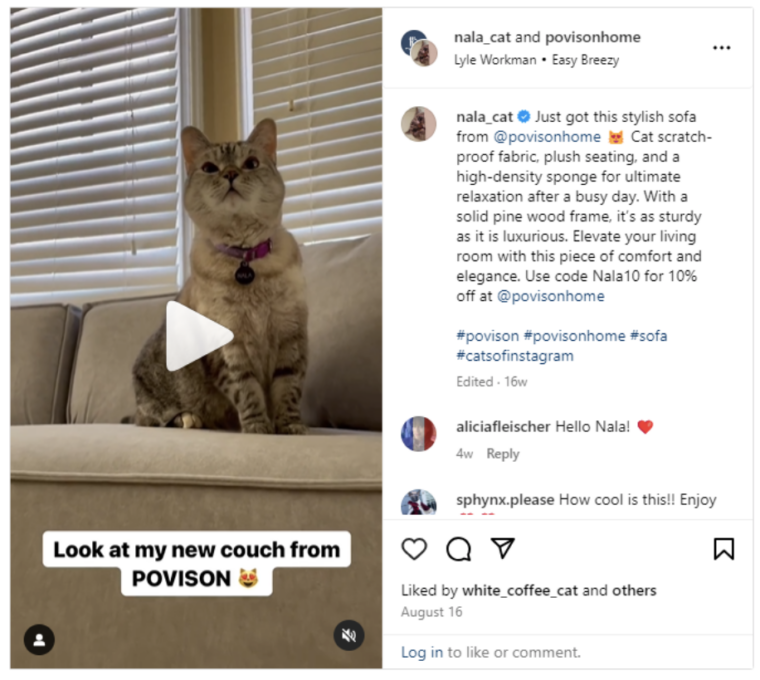The height and width of the screenshot is (680, 760).
Task: Save post with bookmark icon
Action: point(724,549)
